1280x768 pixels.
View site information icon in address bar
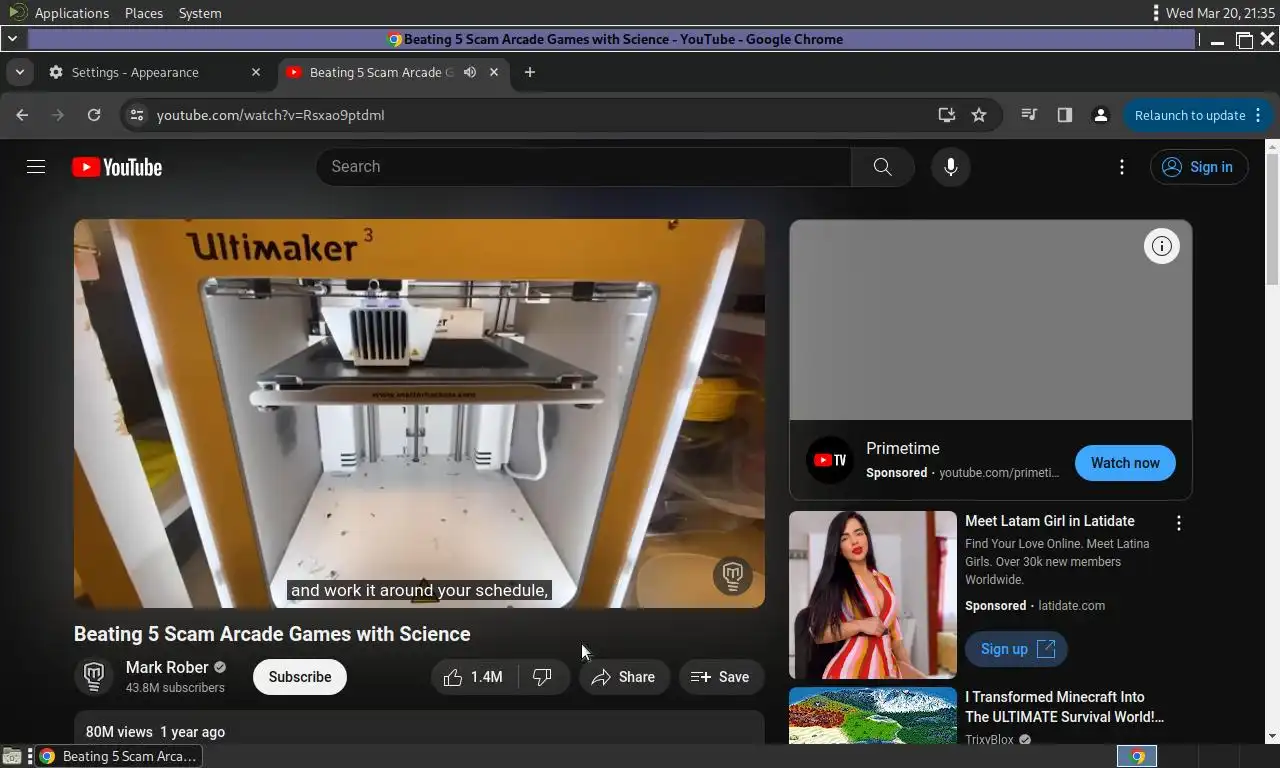pos(137,115)
